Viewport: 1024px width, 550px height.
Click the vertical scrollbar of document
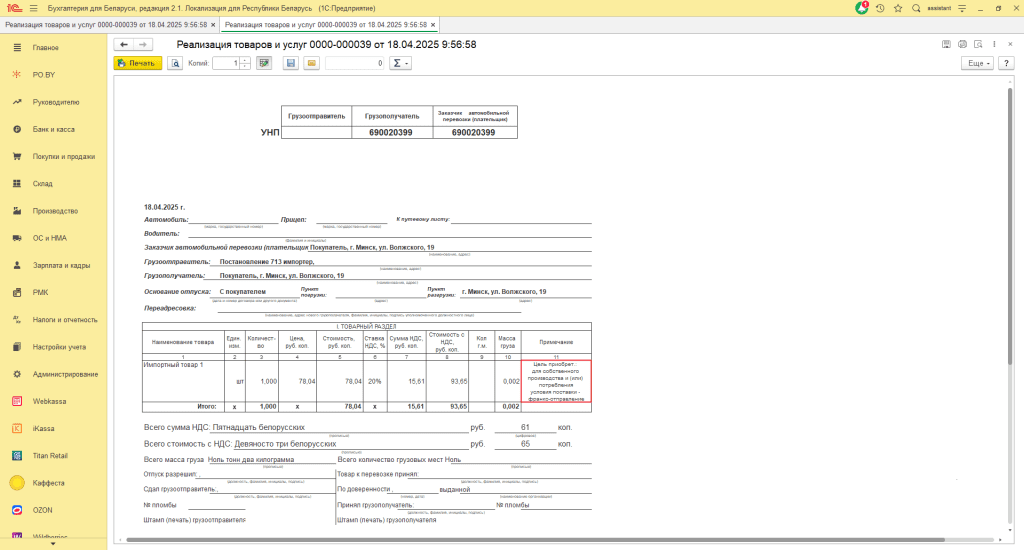tap(1010, 226)
